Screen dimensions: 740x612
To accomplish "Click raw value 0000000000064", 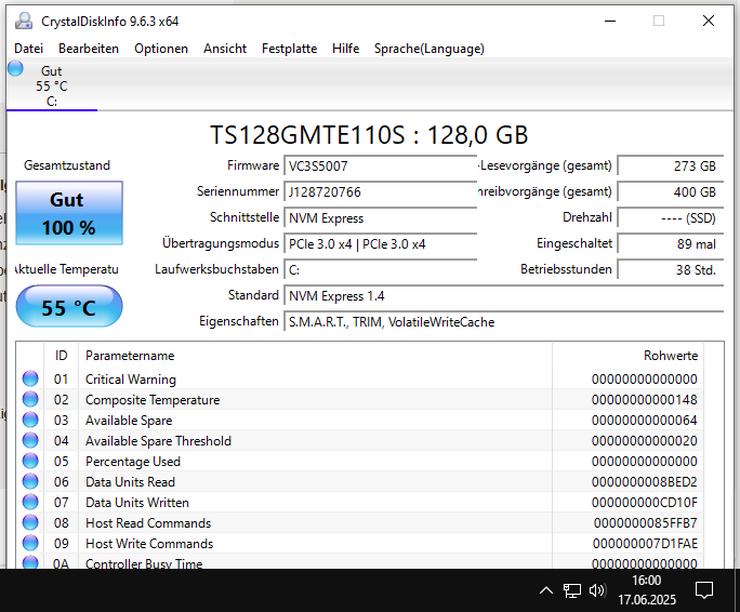I will coord(645,420).
